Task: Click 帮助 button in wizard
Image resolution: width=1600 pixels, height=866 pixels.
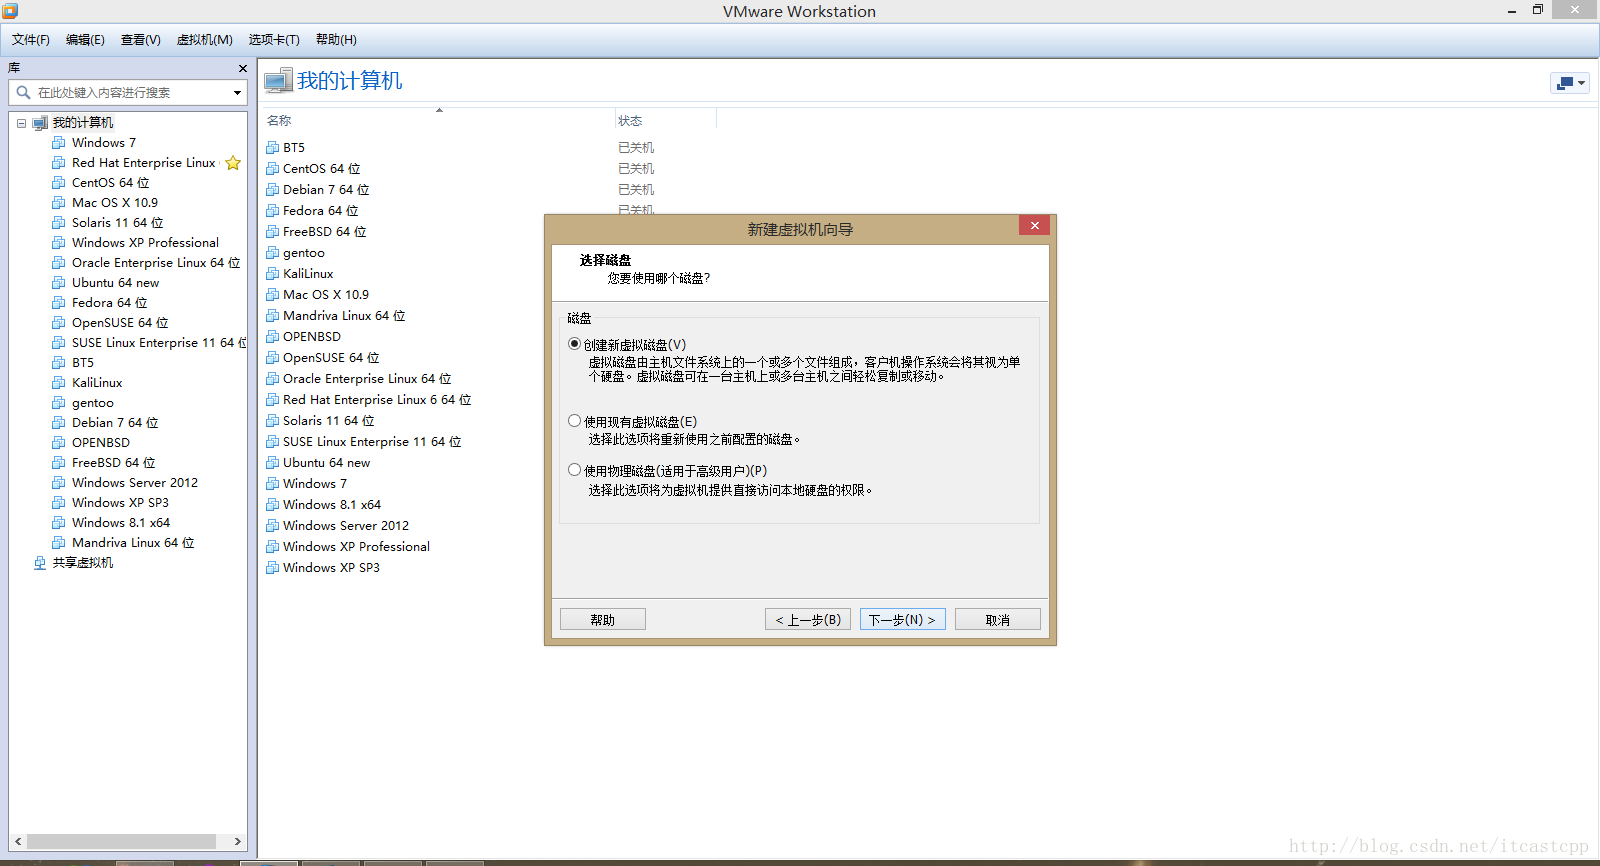Action: click(x=603, y=619)
